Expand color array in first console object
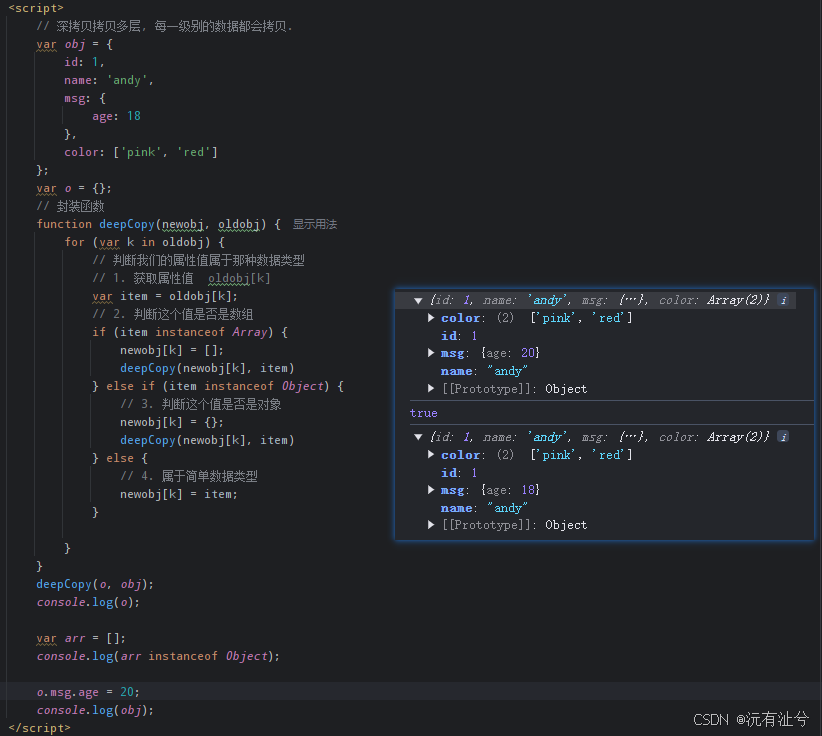 coord(431,318)
